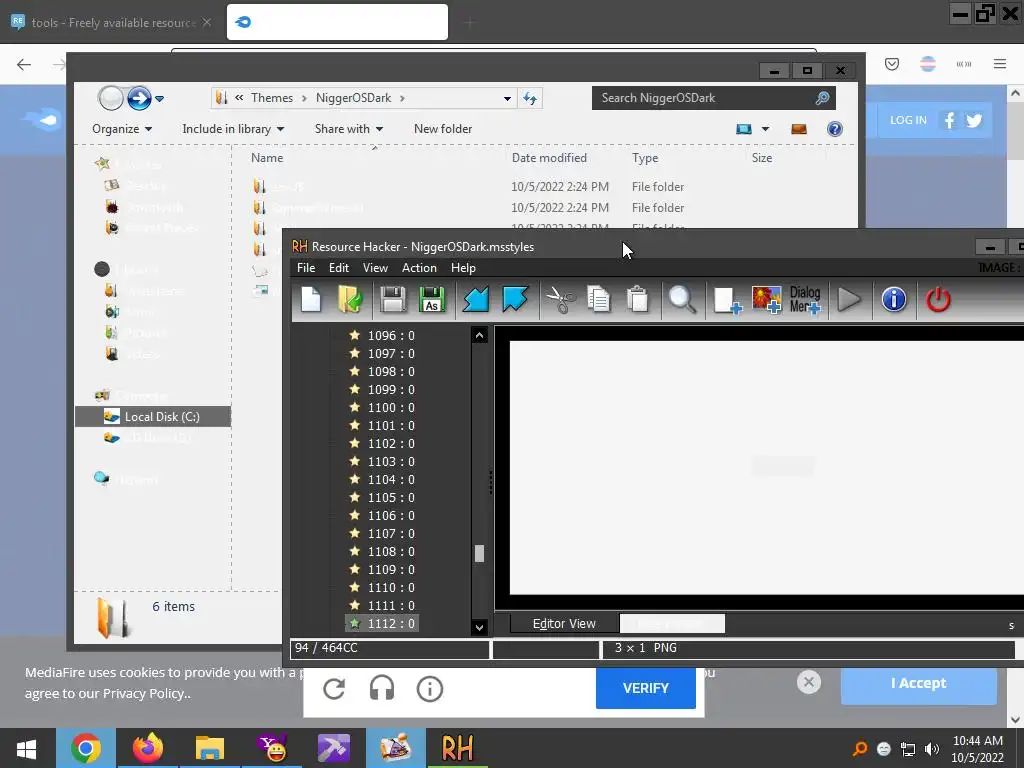This screenshot has width=1024, height=768.
Task: Create a new blank script in Resource Hacker
Action: [x=312, y=300]
